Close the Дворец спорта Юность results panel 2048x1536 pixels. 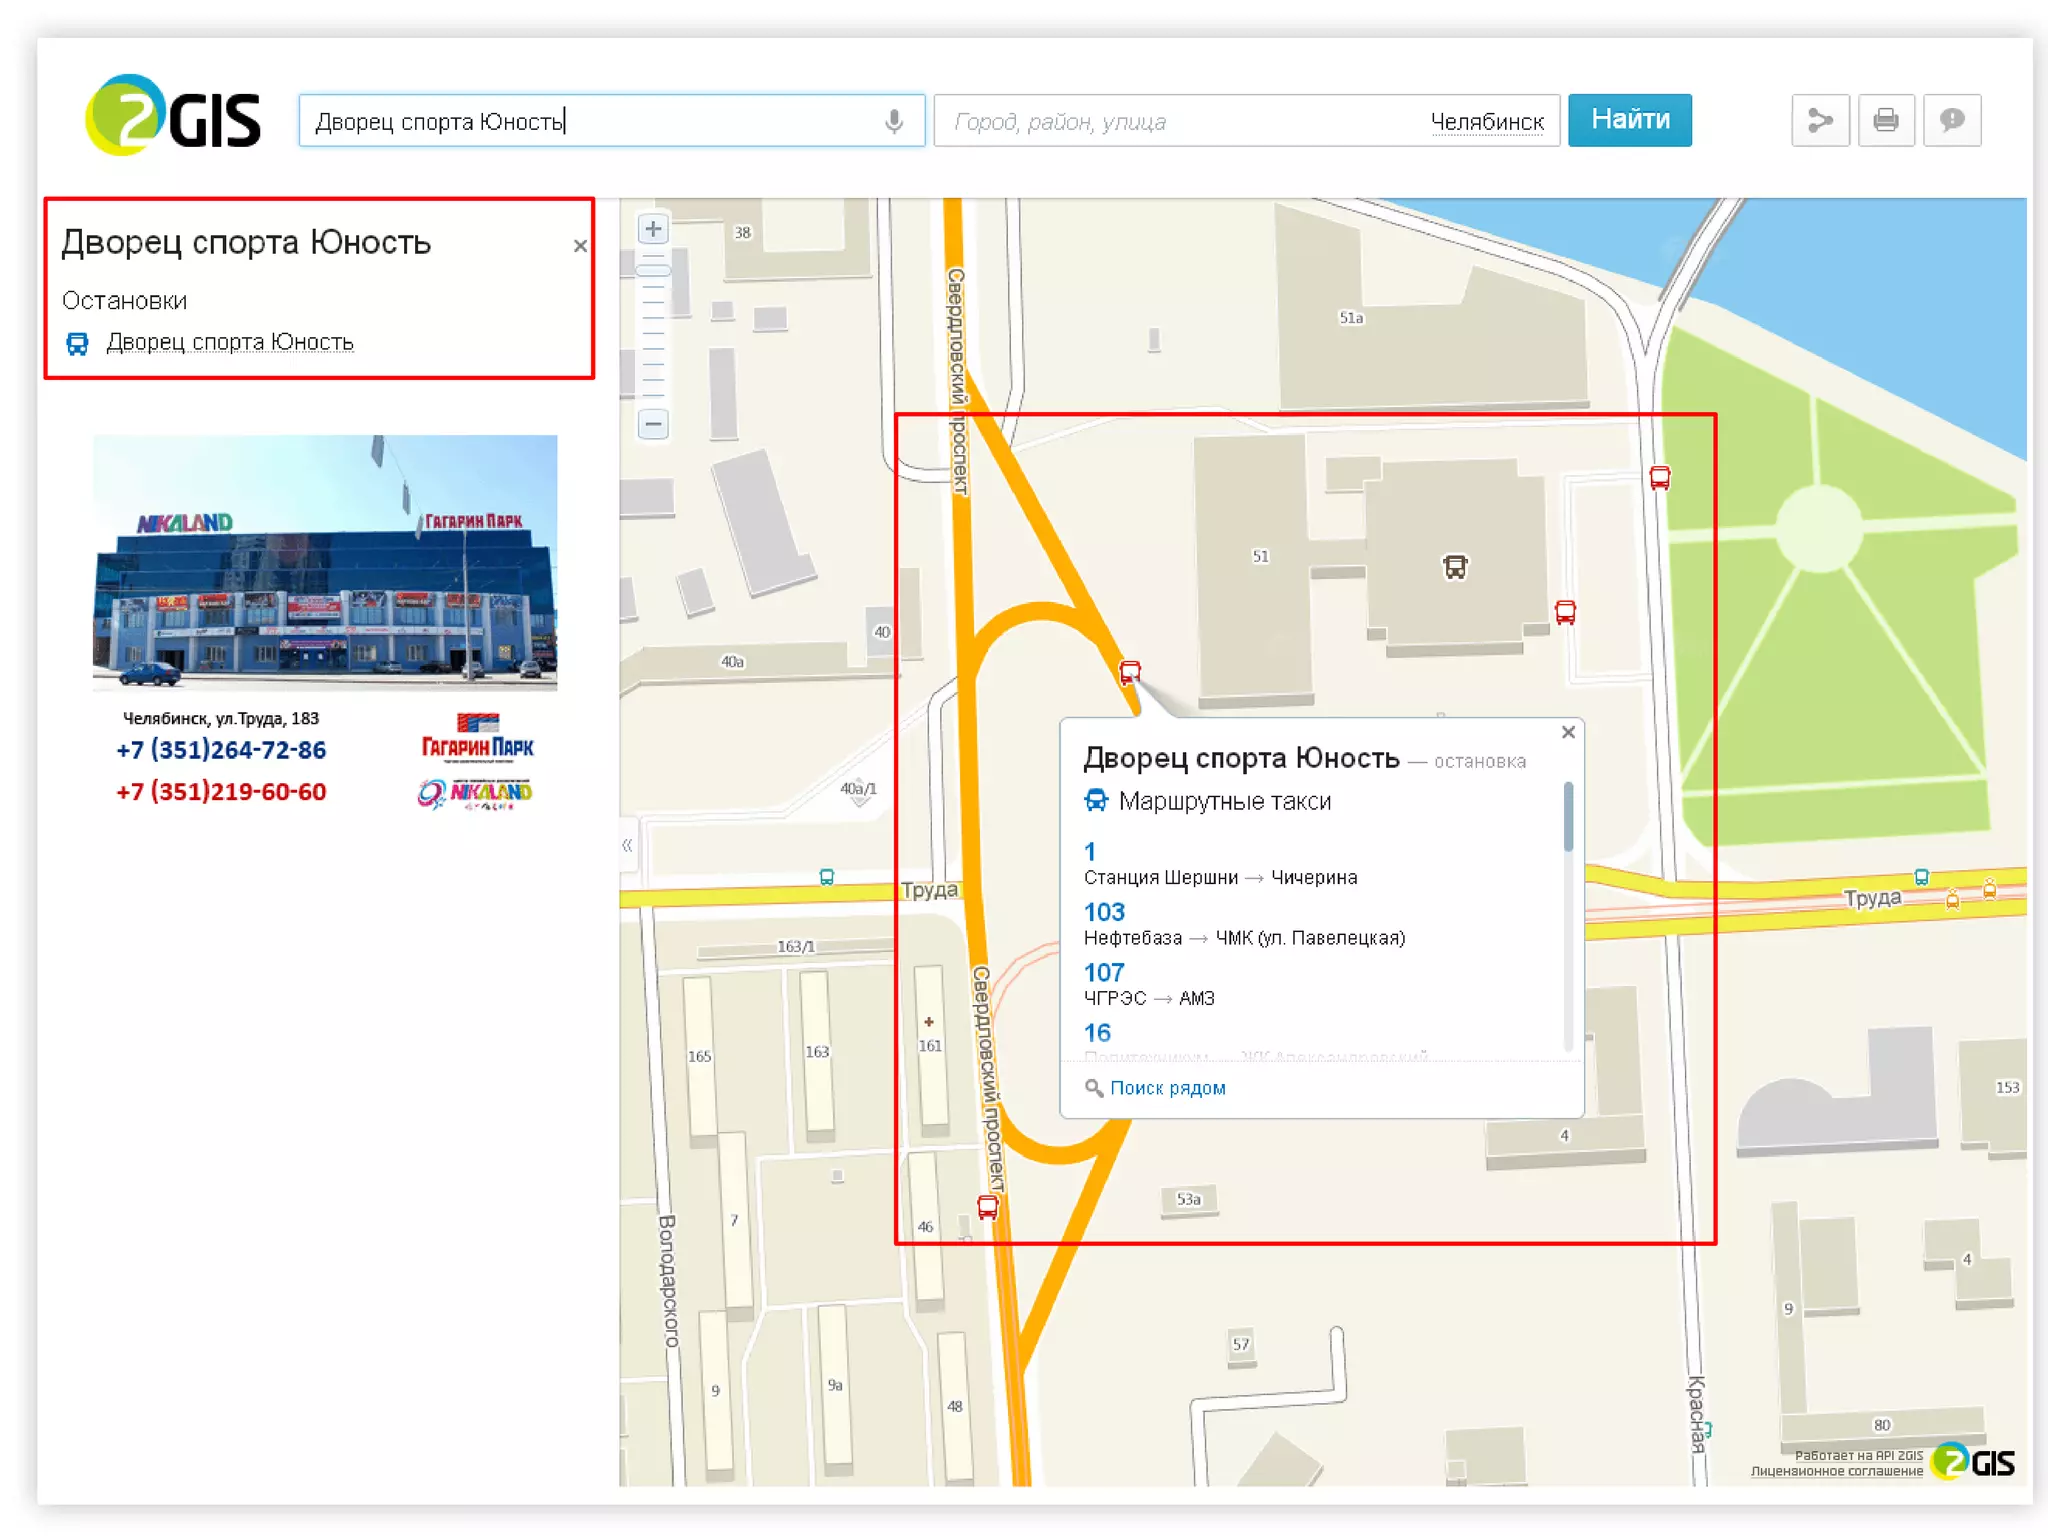580,246
